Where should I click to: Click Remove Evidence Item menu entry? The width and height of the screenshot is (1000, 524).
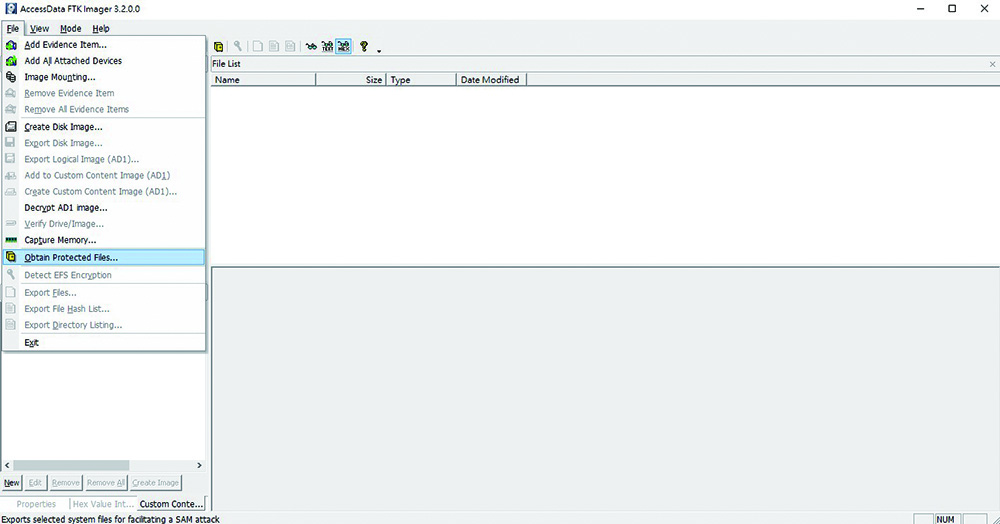[104, 93]
